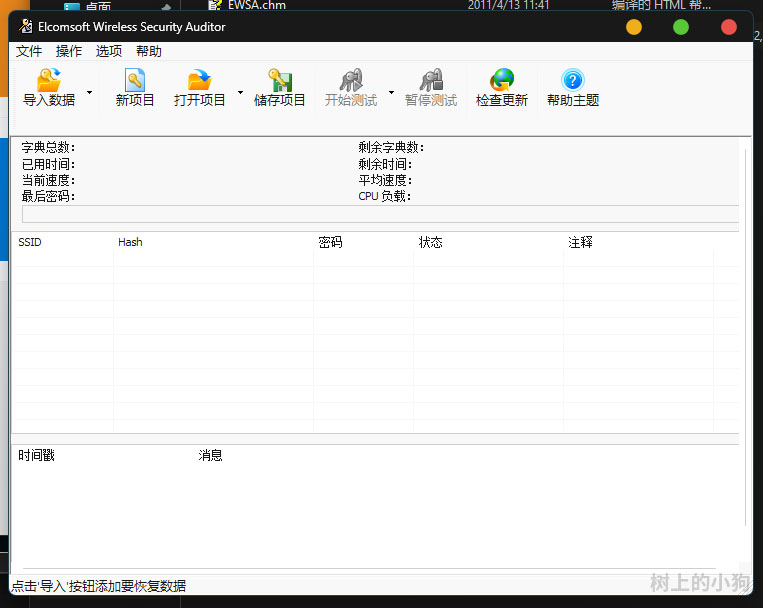Click the 导入数据 (Import Data) icon
Image resolution: width=763 pixels, height=608 pixels.
coord(49,82)
